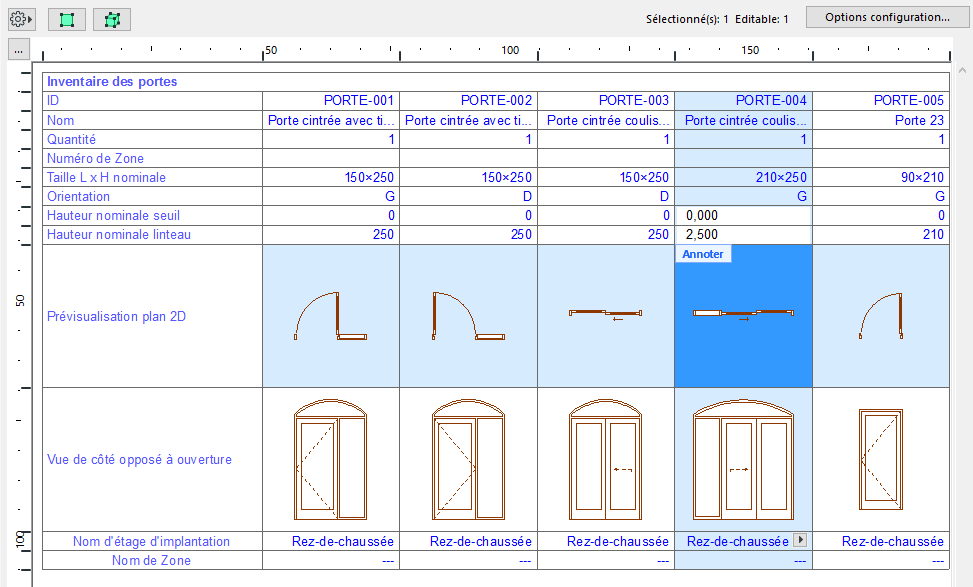Open the Annoter tool on PORTE-004 preview

703,254
